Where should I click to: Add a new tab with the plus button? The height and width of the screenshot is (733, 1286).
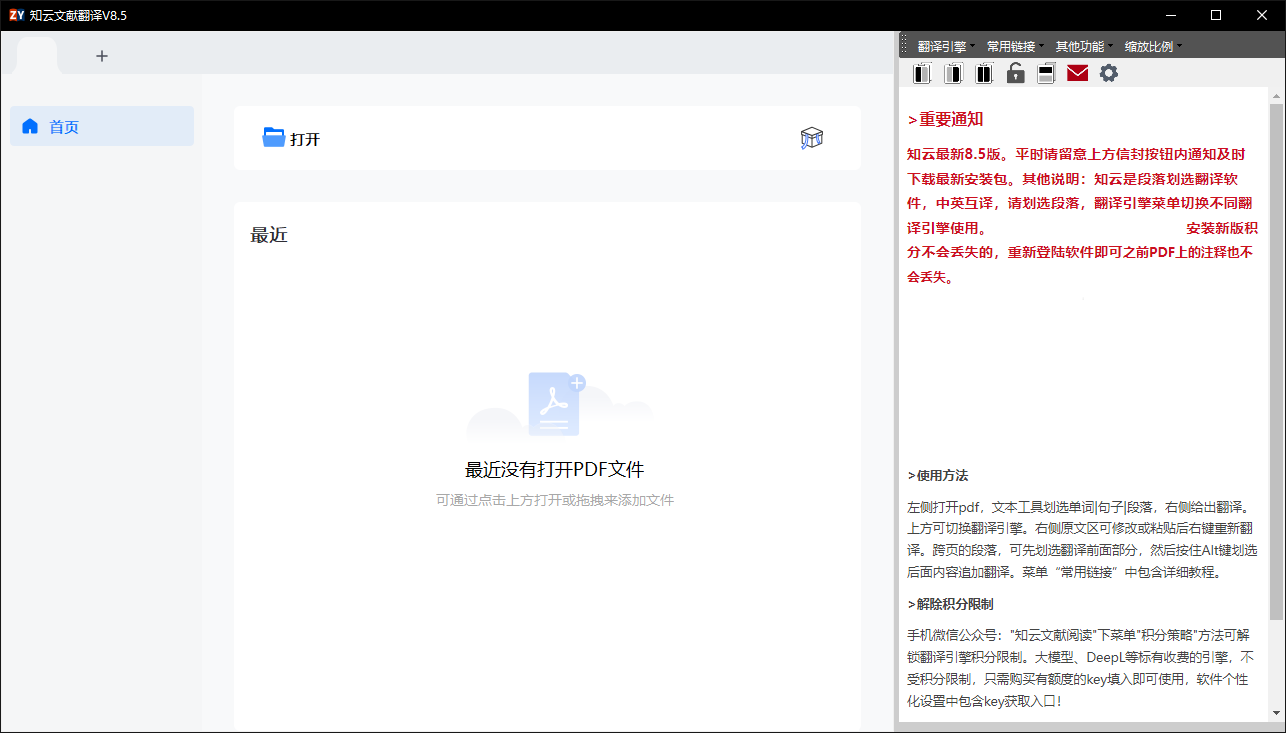pyautogui.click(x=102, y=56)
